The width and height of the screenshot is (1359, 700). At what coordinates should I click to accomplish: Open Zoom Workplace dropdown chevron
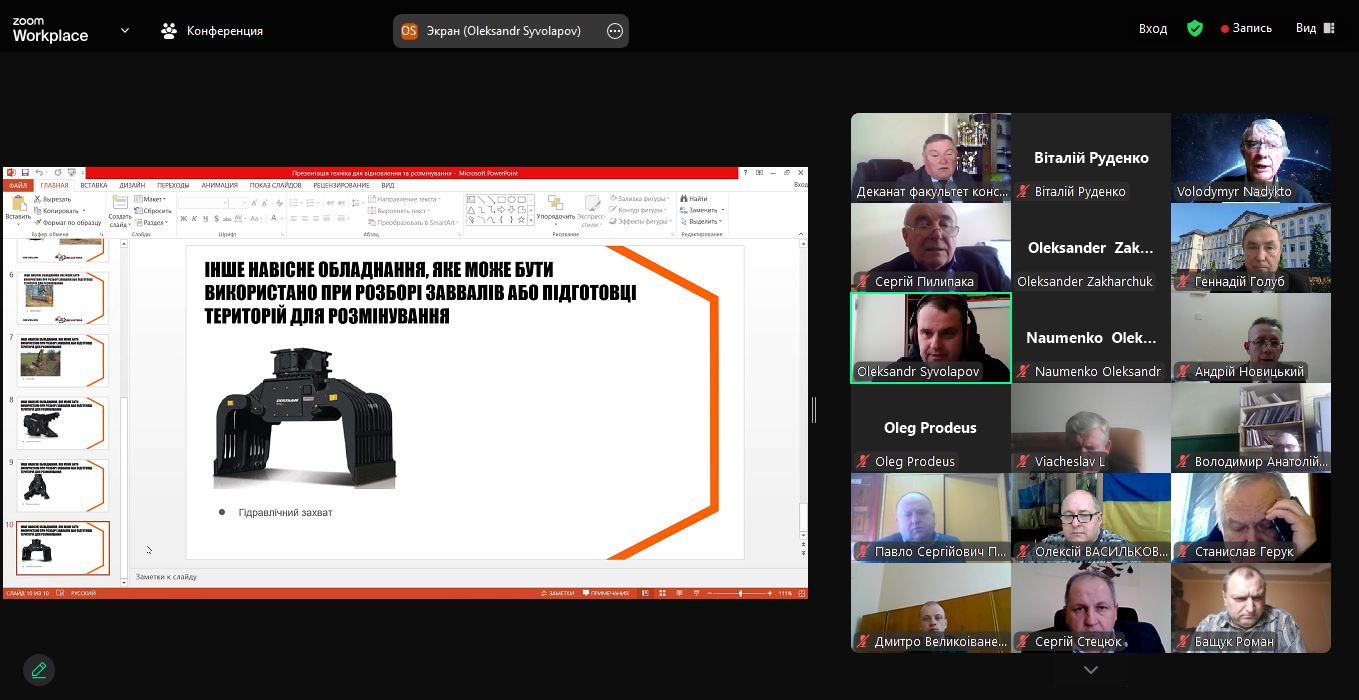tap(125, 31)
